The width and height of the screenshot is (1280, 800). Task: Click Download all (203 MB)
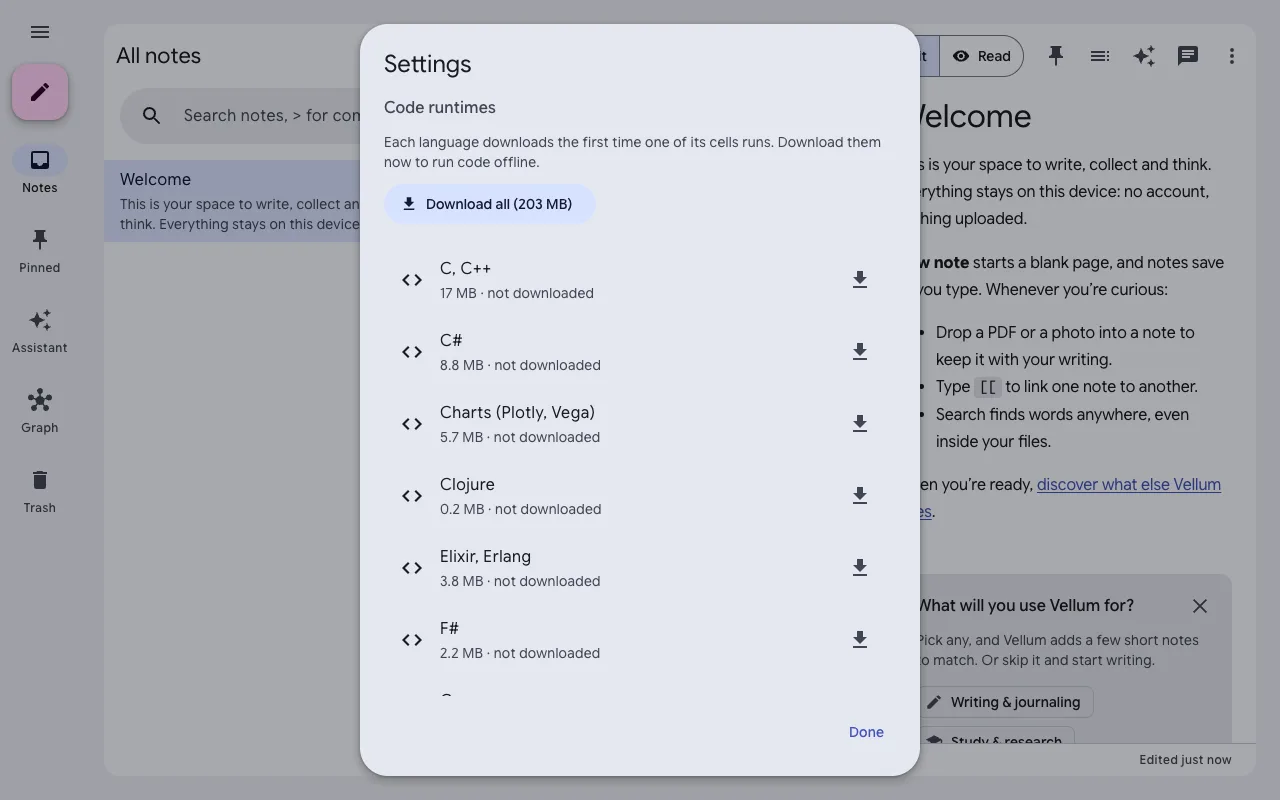[x=490, y=204]
